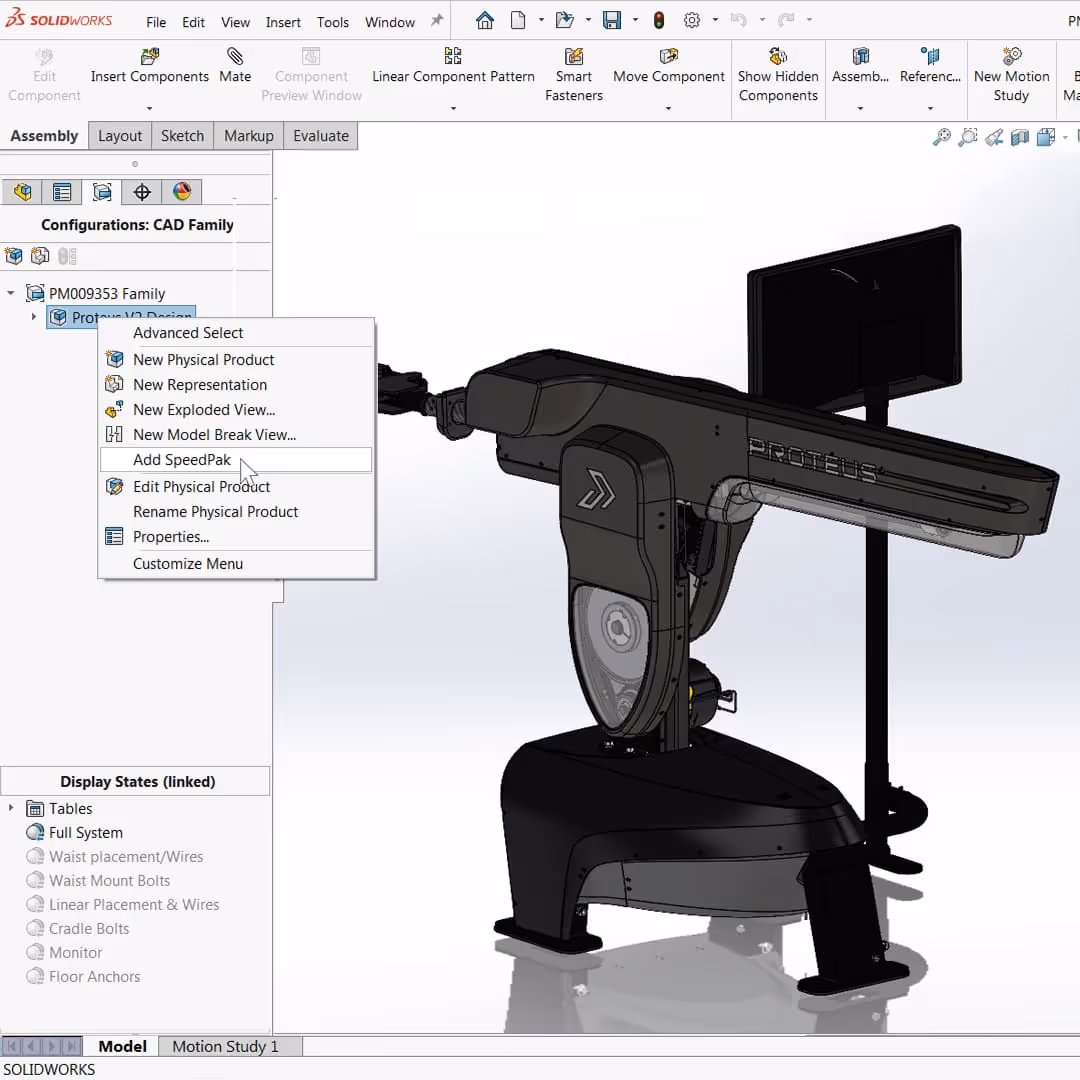This screenshot has width=1080, height=1080.
Task: Choose Add SpeedPak from context menu
Action: (236, 460)
